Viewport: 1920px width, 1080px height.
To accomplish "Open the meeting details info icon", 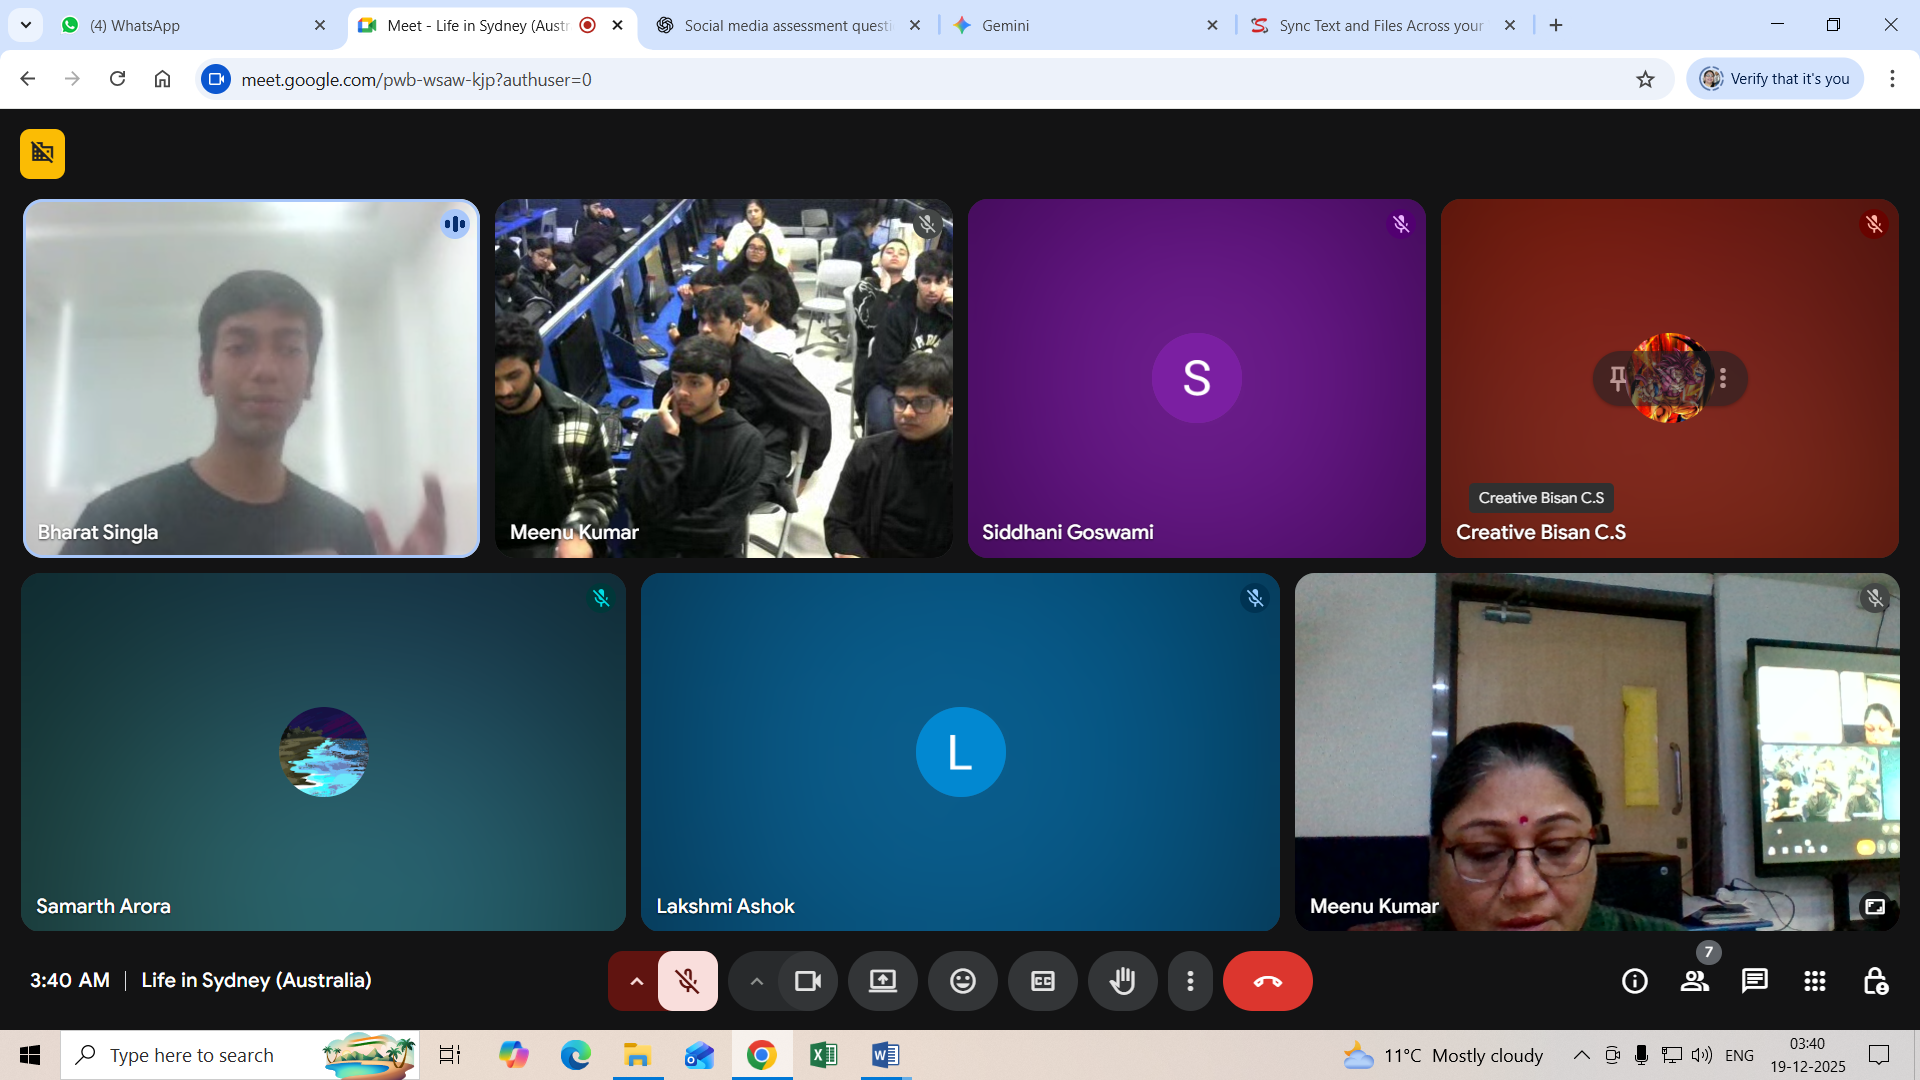I will (1634, 981).
